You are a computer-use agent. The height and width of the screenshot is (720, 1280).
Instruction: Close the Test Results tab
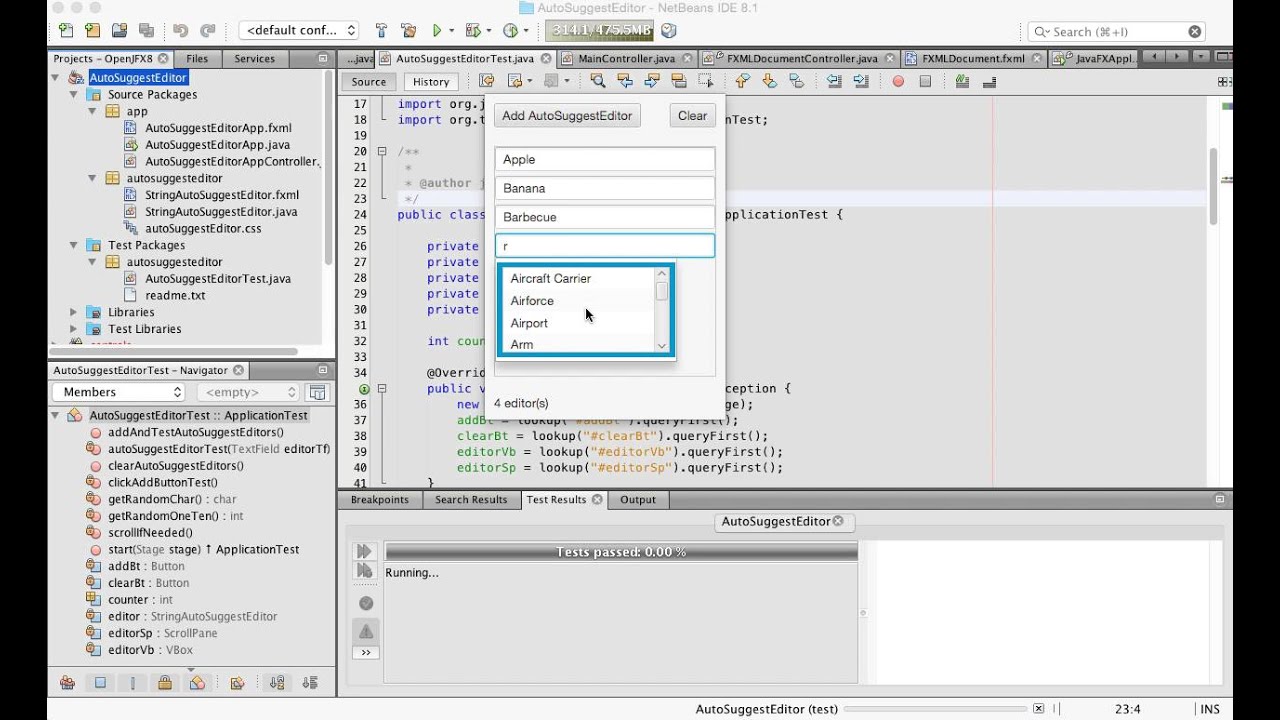(x=597, y=500)
